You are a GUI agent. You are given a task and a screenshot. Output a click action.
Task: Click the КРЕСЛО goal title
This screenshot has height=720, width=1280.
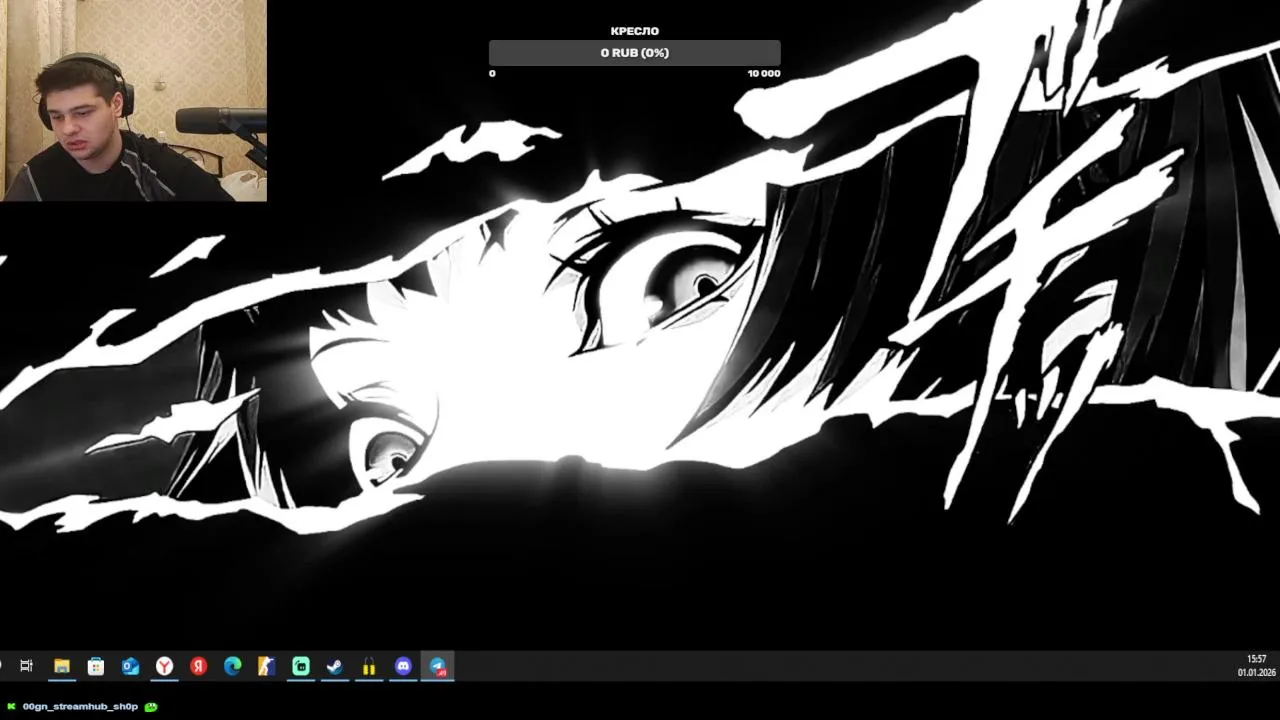[x=634, y=31]
